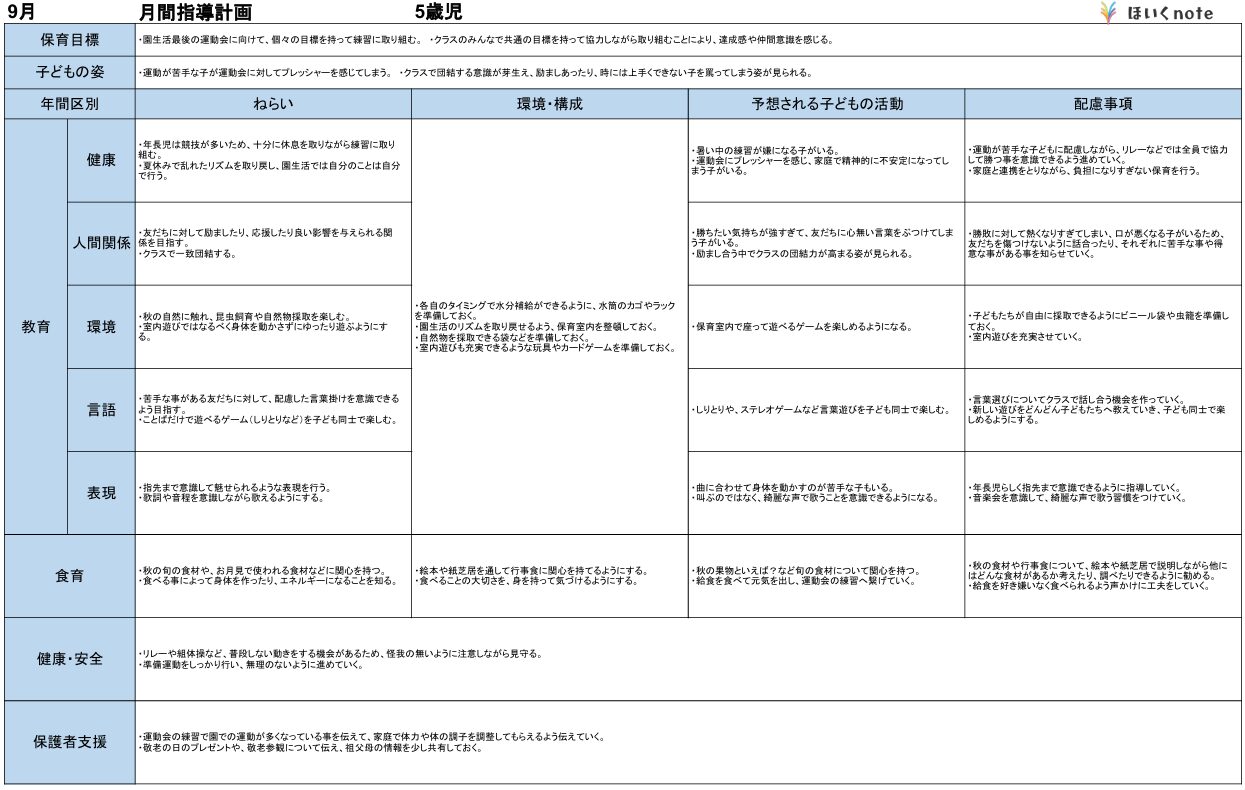Click the 健康 ねらい cell about 年長児は競技が多い

(274, 160)
